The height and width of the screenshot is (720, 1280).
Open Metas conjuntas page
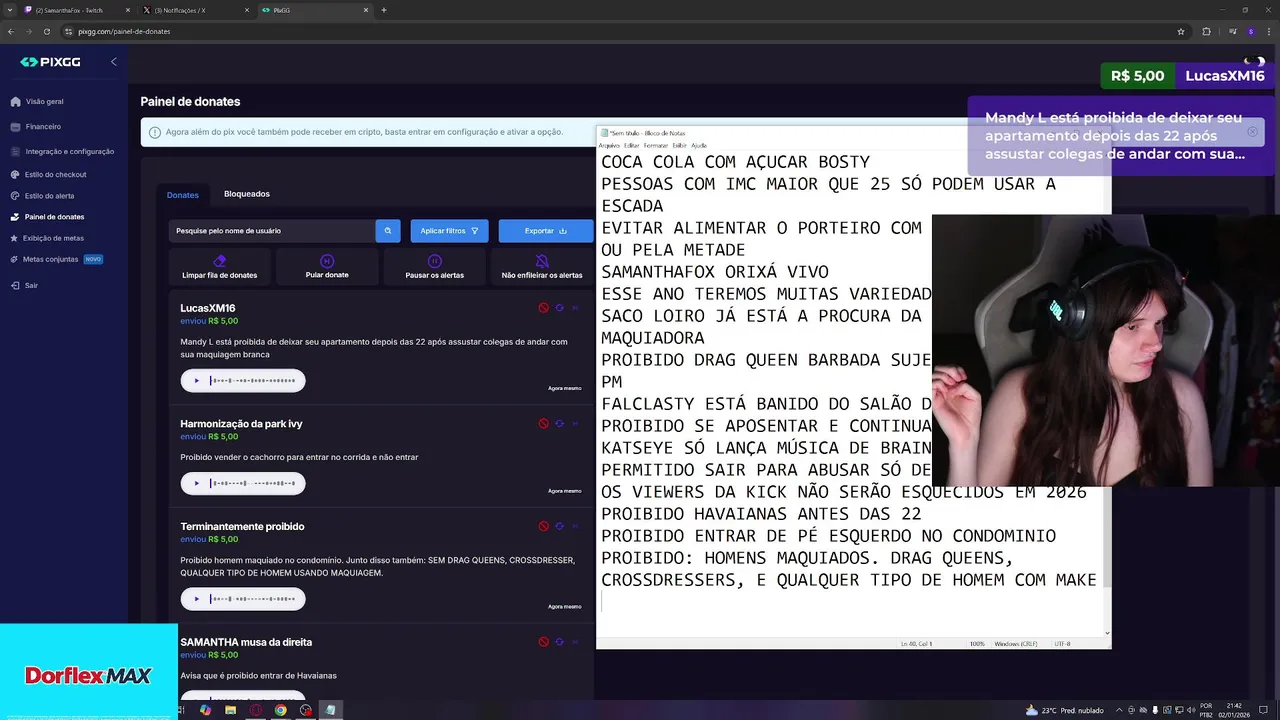coord(57,259)
